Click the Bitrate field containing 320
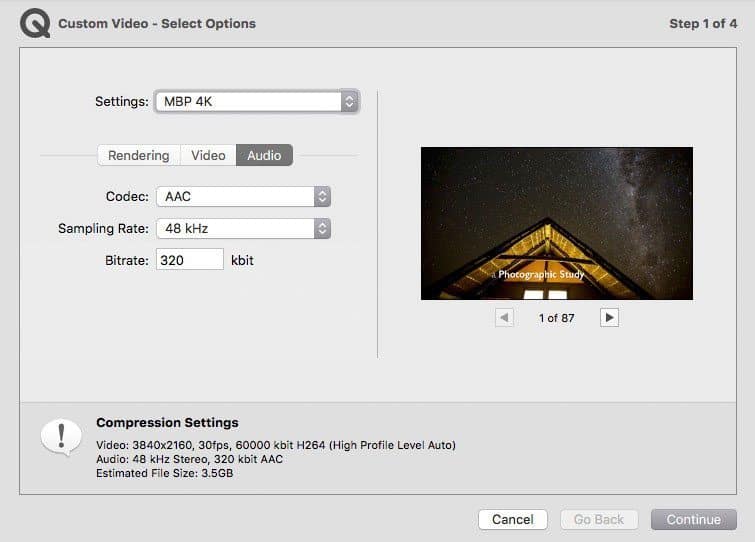 pos(189,260)
